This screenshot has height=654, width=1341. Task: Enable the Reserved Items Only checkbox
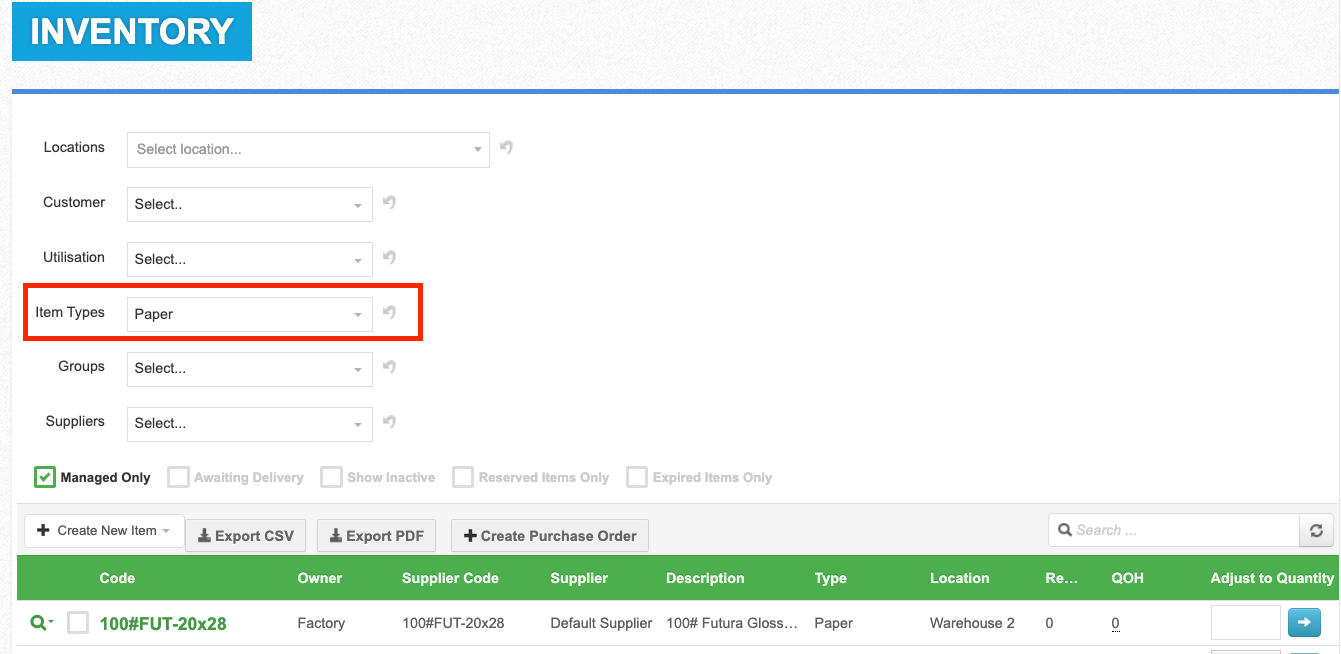point(462,477)
